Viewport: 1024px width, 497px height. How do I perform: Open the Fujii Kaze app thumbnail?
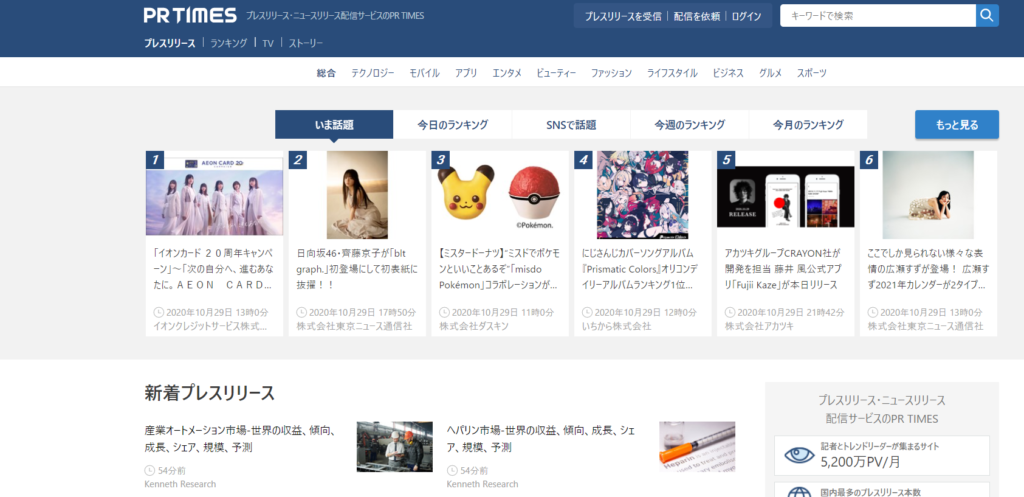(x=786, y=197)
